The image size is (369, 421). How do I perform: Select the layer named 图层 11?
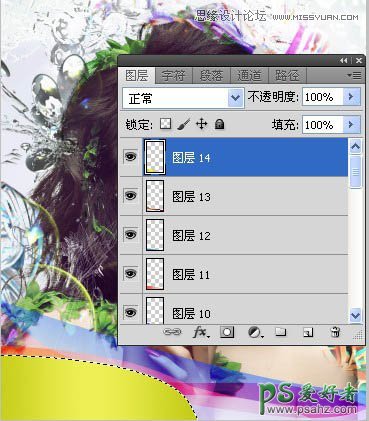pyautogui.click(x=191, y=274)
